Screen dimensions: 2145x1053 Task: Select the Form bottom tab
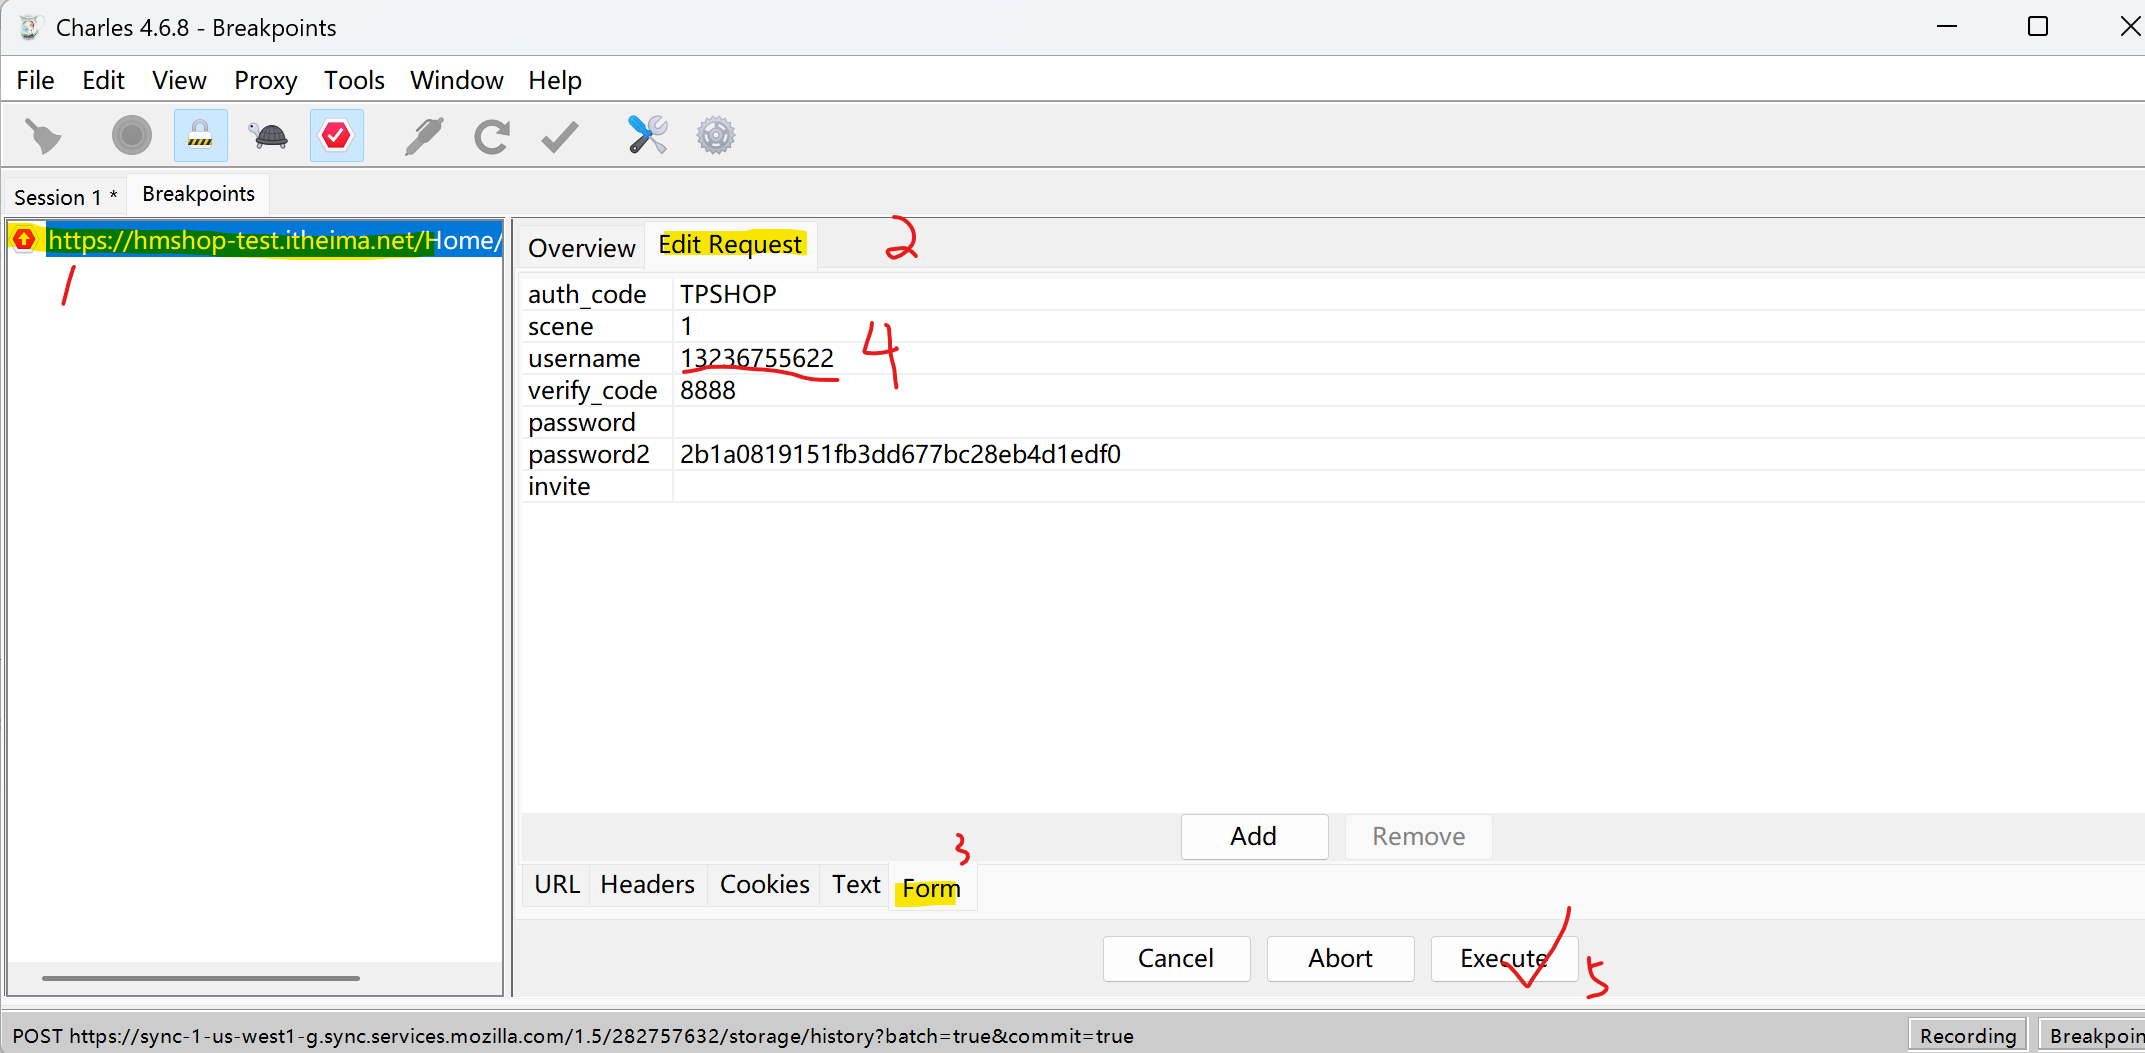931,888
